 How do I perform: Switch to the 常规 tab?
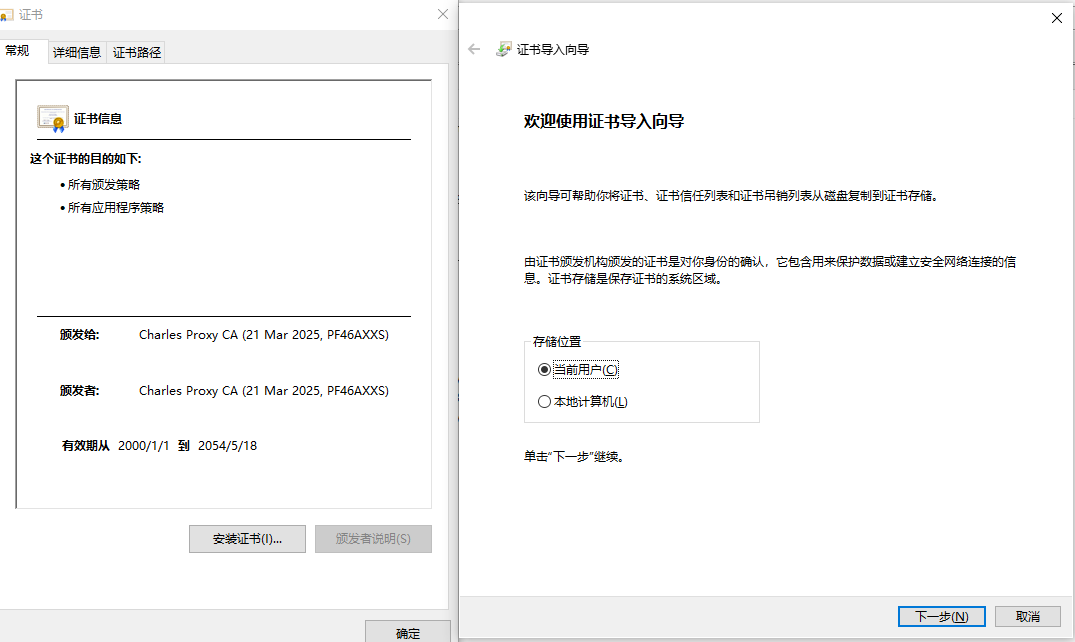coord(17,51)
